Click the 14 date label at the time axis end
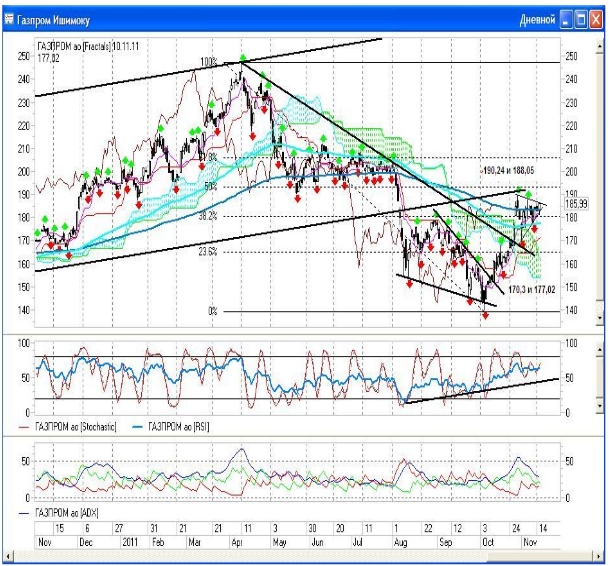The height and width of the screenshot is (566, 609). (x=543, y=528)
